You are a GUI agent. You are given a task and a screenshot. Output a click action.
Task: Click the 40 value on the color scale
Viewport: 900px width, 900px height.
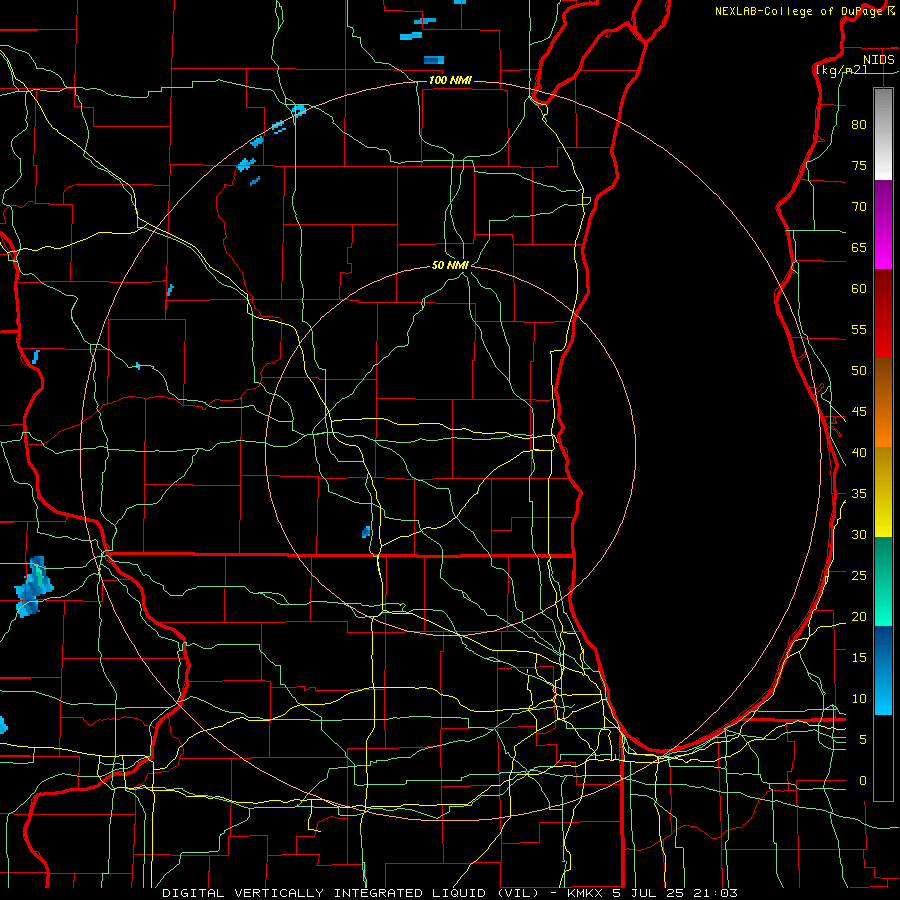859,452
